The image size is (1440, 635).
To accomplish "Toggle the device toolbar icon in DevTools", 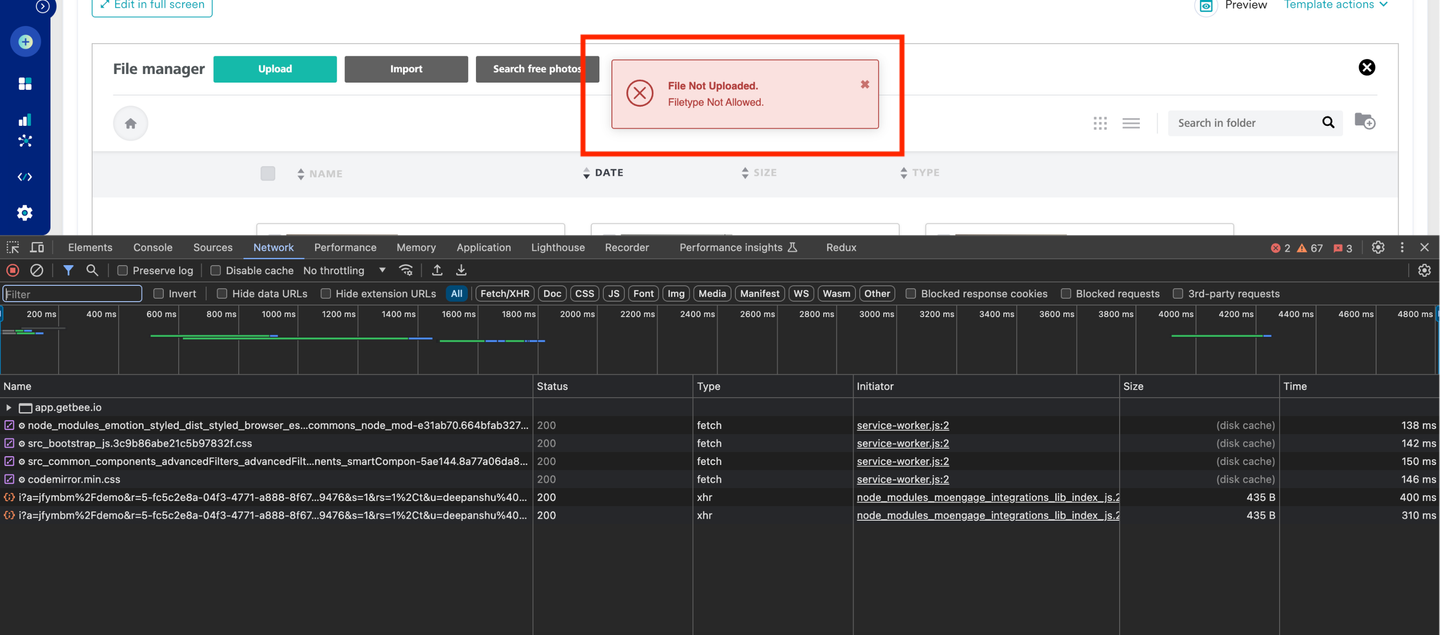I will tap(37, 247).
